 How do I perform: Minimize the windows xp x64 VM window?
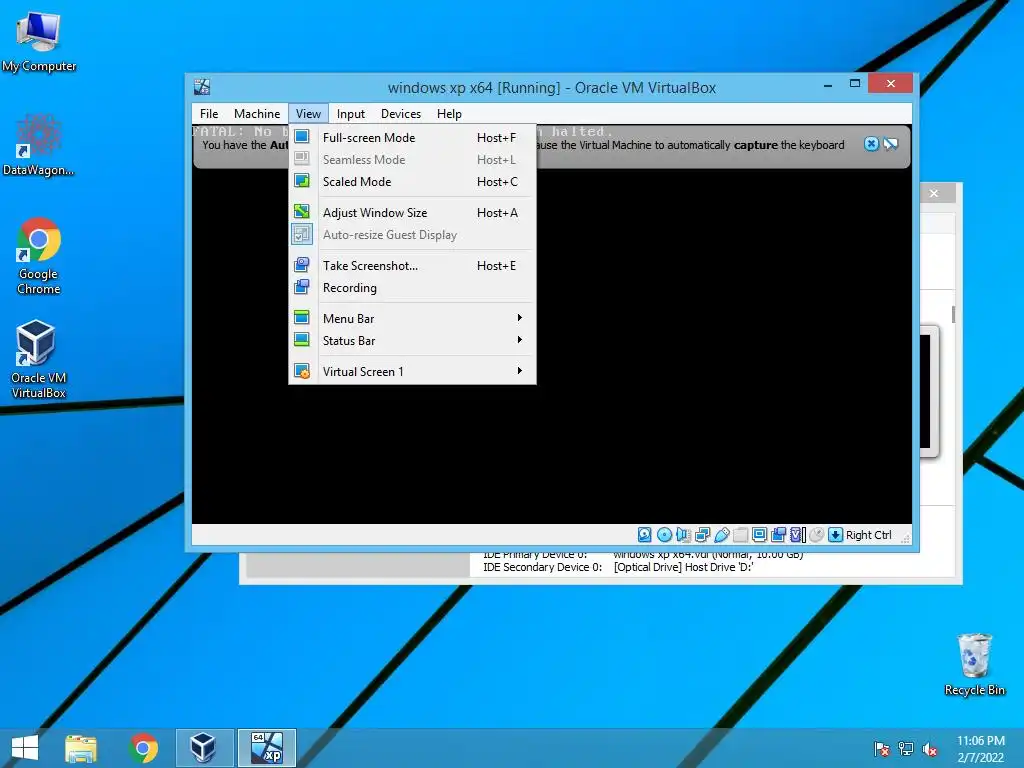[827, 84]
